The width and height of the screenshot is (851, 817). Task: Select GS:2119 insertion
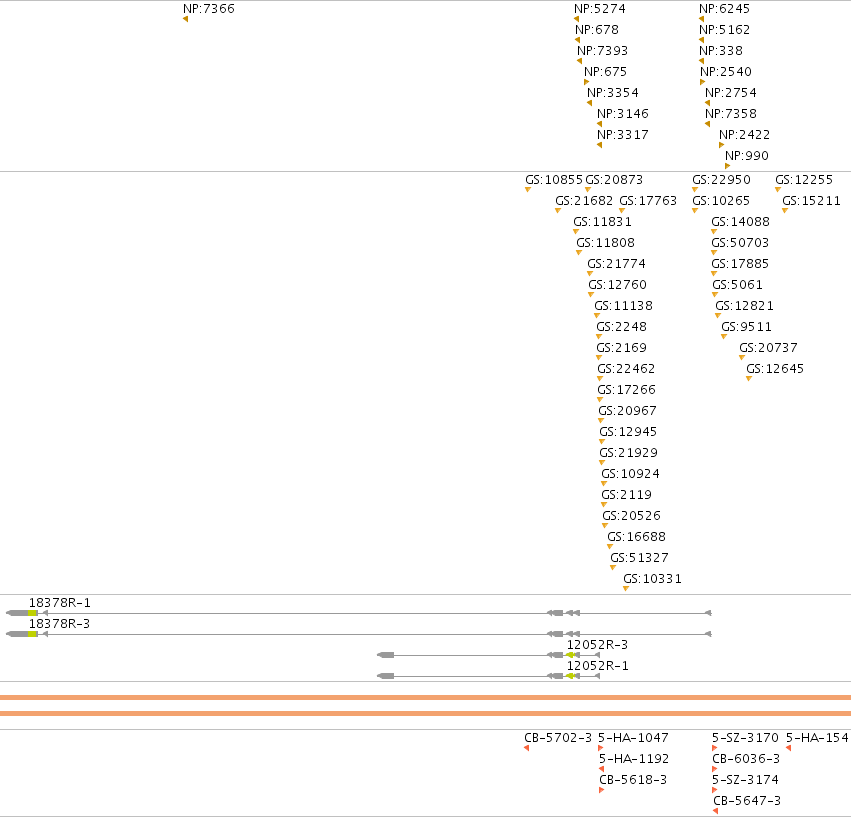[x=626, y=495]
